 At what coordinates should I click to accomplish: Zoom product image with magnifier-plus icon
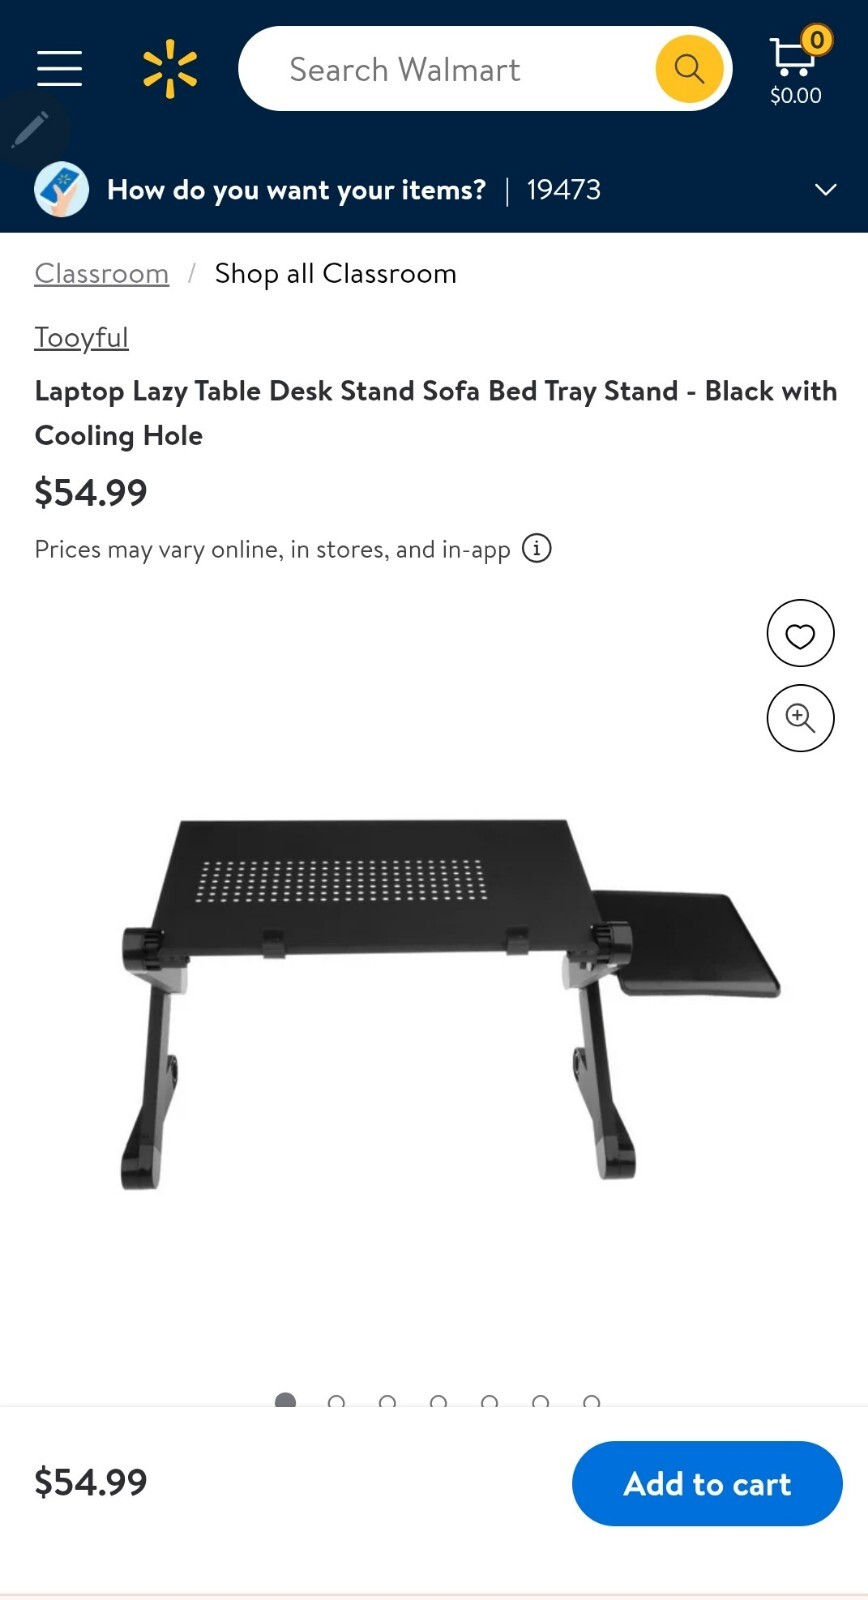pyautogui.click(x=800, y=718)
